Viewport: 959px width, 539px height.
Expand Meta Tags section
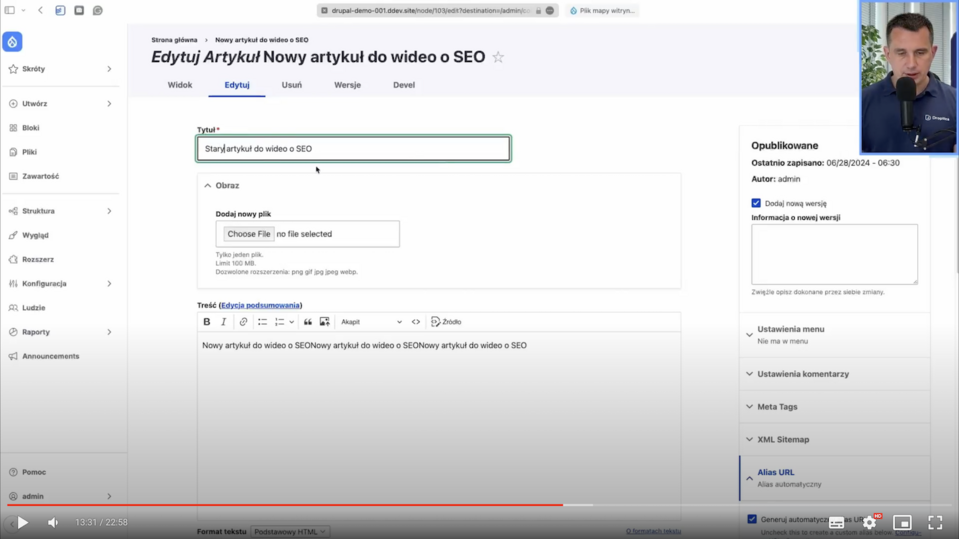[834, 407]
